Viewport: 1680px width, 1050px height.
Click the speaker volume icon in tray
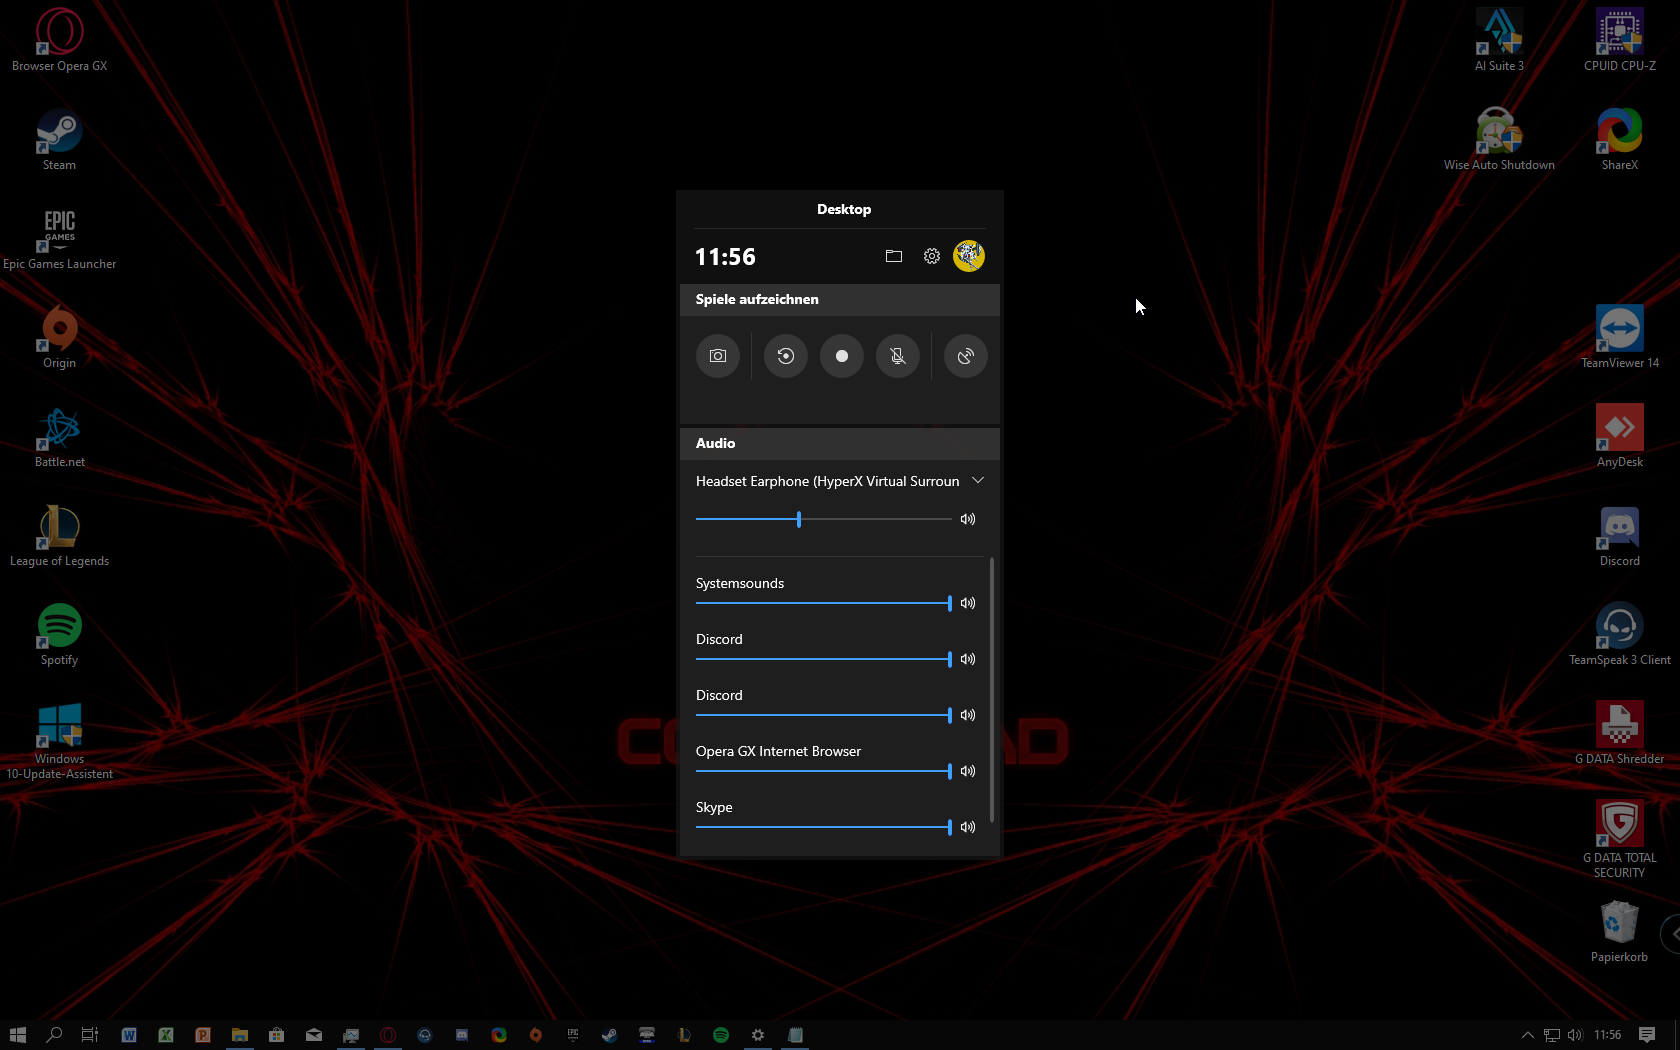[x=1575, y=1035]
